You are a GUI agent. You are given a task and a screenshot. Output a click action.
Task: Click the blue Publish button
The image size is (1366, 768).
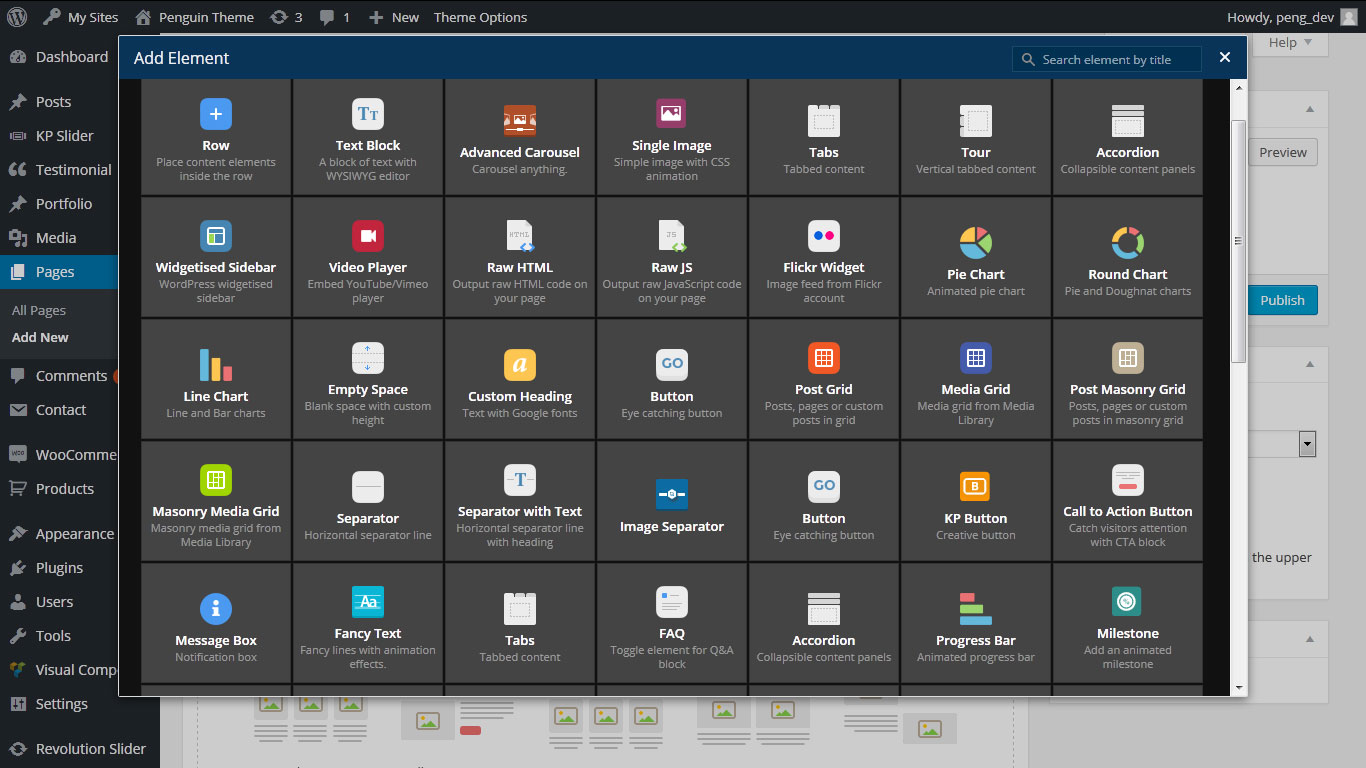point(1282,300)
